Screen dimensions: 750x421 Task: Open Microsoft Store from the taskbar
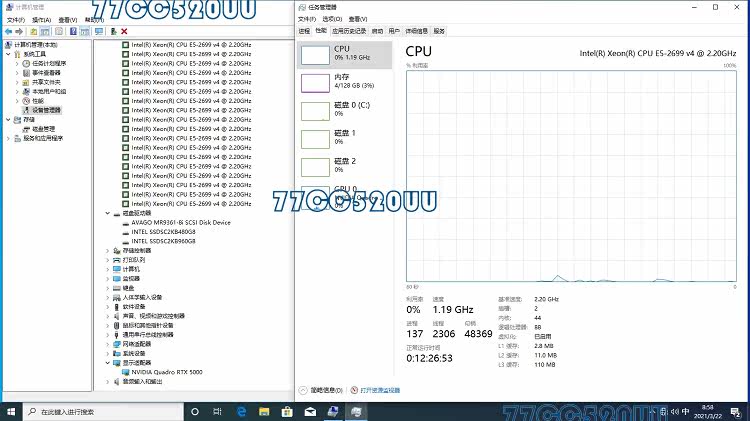pos(287,411)
